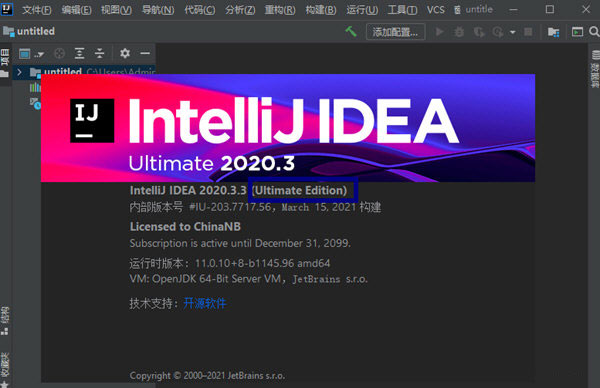Click the Debug bug icon
This screenshot has width=600, height=388.
(459, 32)
